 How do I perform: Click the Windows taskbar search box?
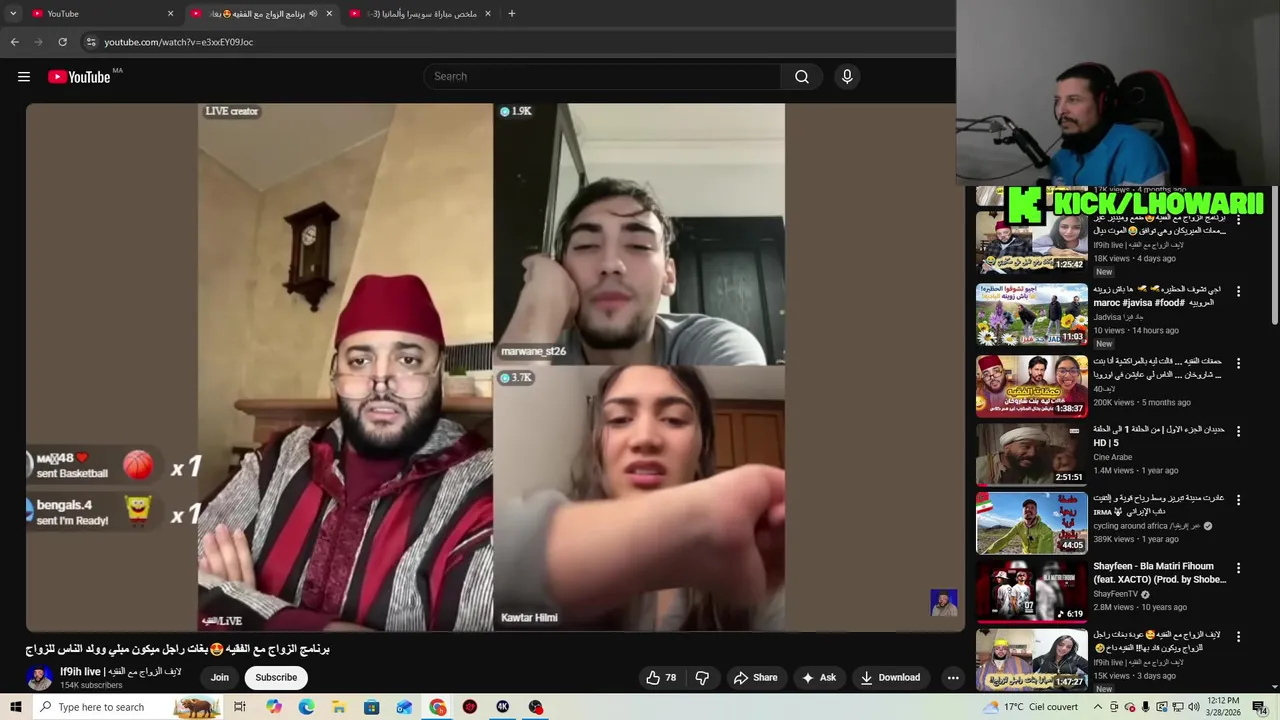[128, 707]
